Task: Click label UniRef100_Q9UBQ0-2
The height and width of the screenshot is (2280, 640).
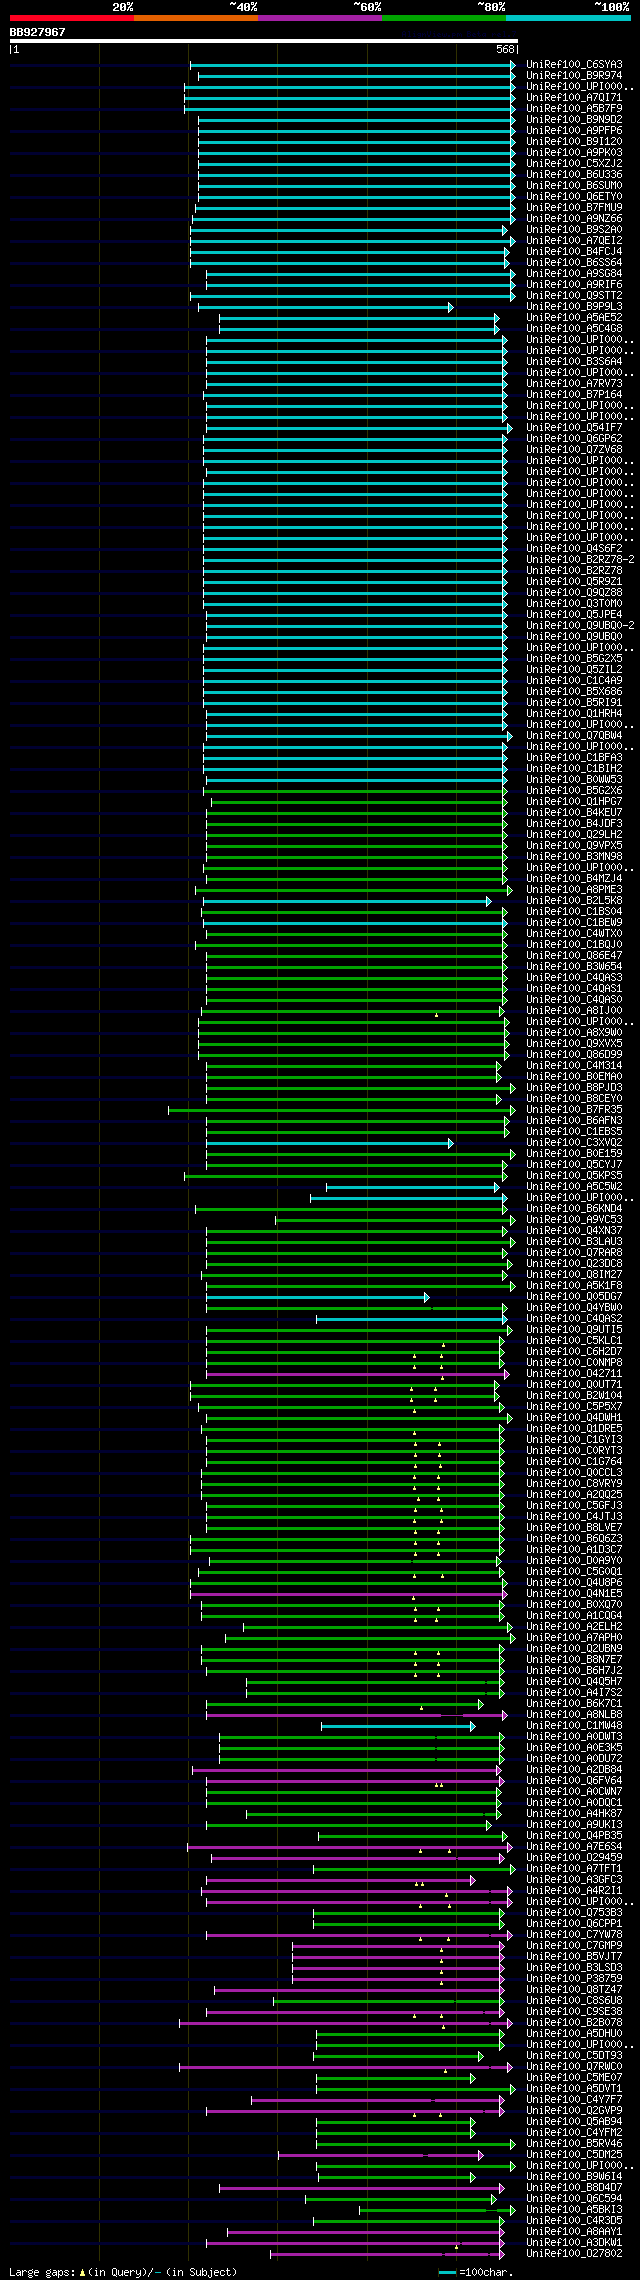Action: click(x=581, y=626)
